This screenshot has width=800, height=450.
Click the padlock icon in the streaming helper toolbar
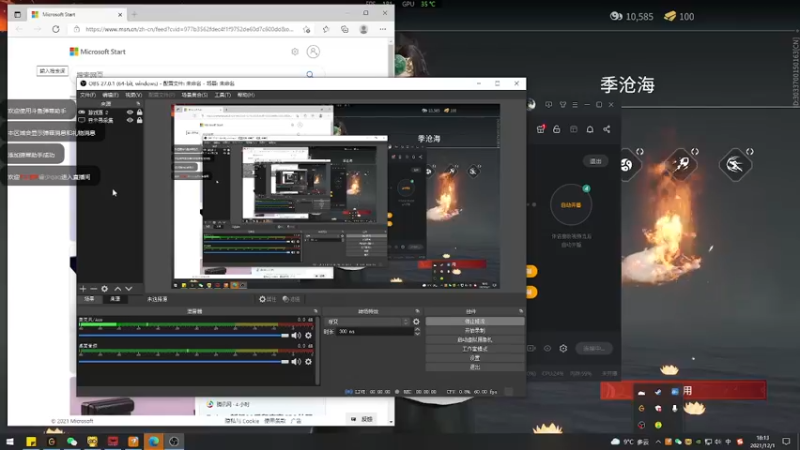pyautogui.click(x=557, y=129)
